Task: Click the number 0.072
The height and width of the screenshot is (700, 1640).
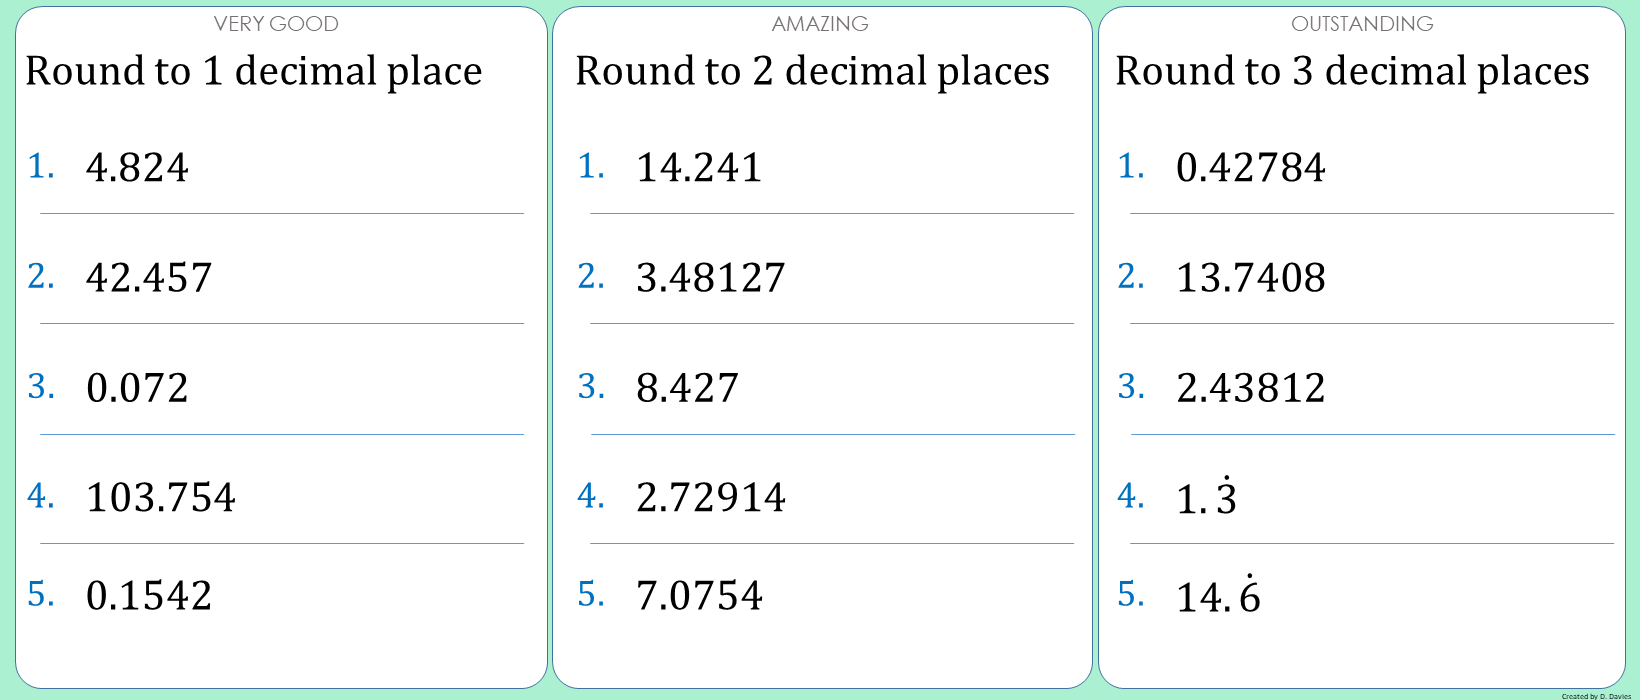Action: [x=137, y=388]
